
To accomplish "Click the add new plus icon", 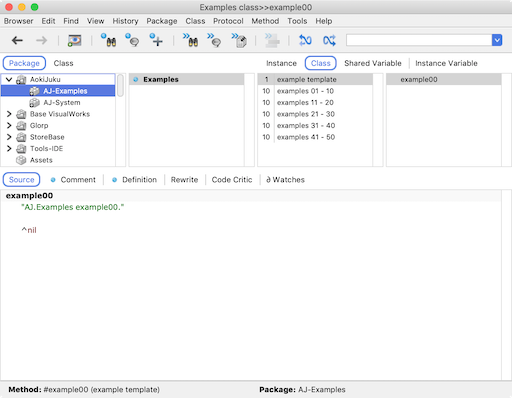I will pos(156,40).
